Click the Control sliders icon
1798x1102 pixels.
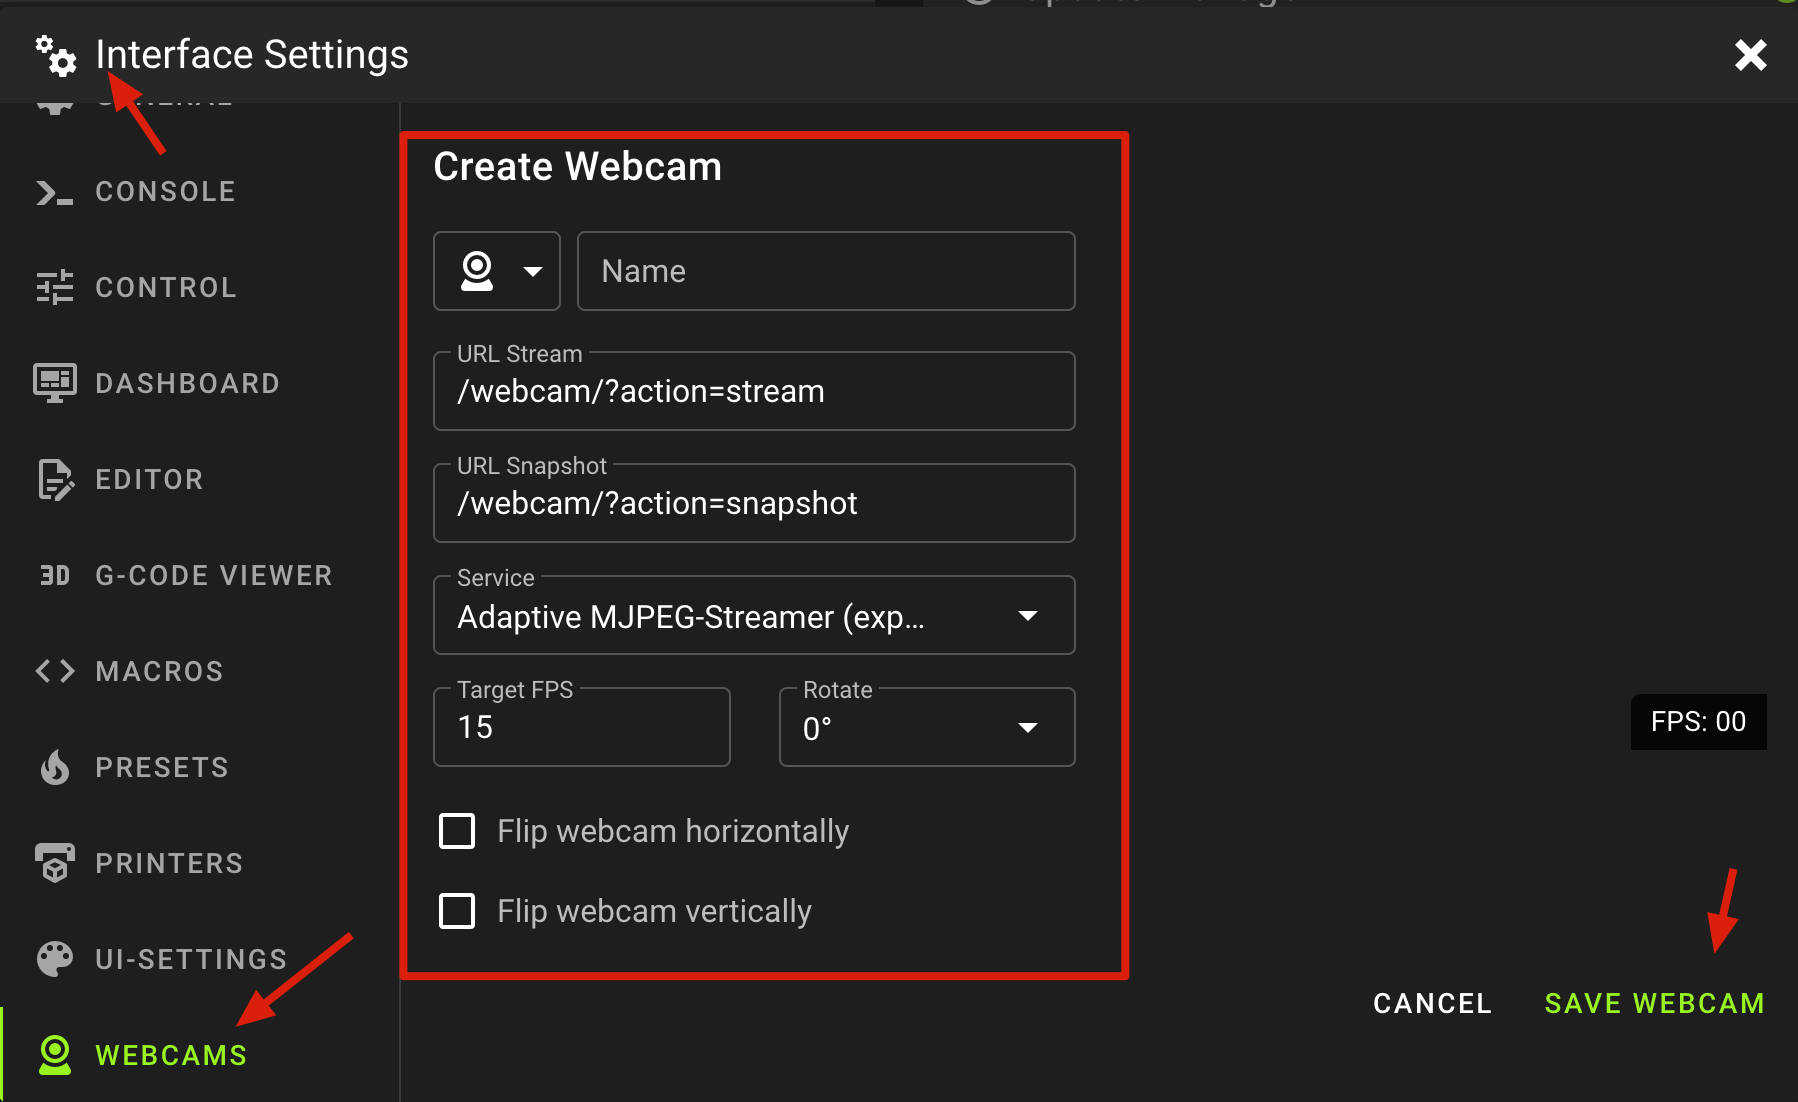pyautogui.click(x=54, y=288)
